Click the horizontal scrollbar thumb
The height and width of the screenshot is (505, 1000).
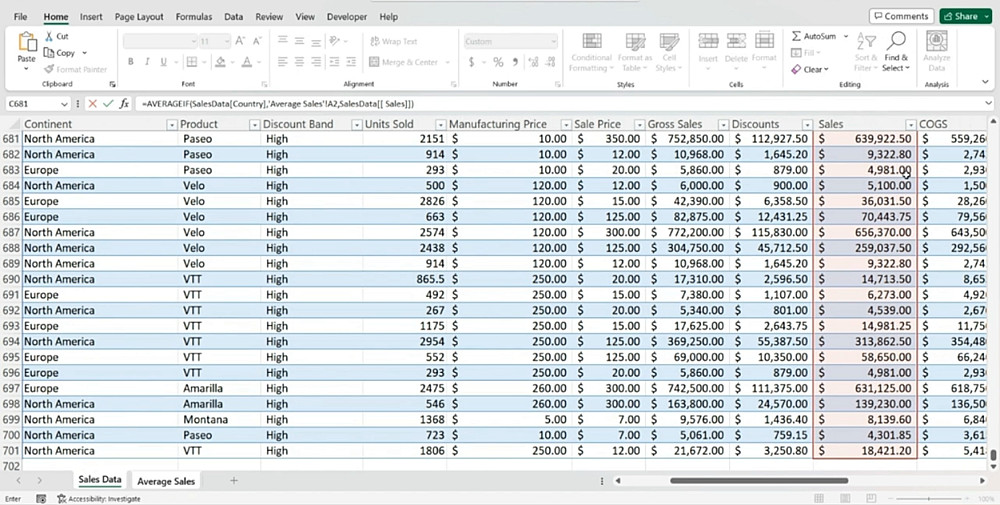click(758, 481)
